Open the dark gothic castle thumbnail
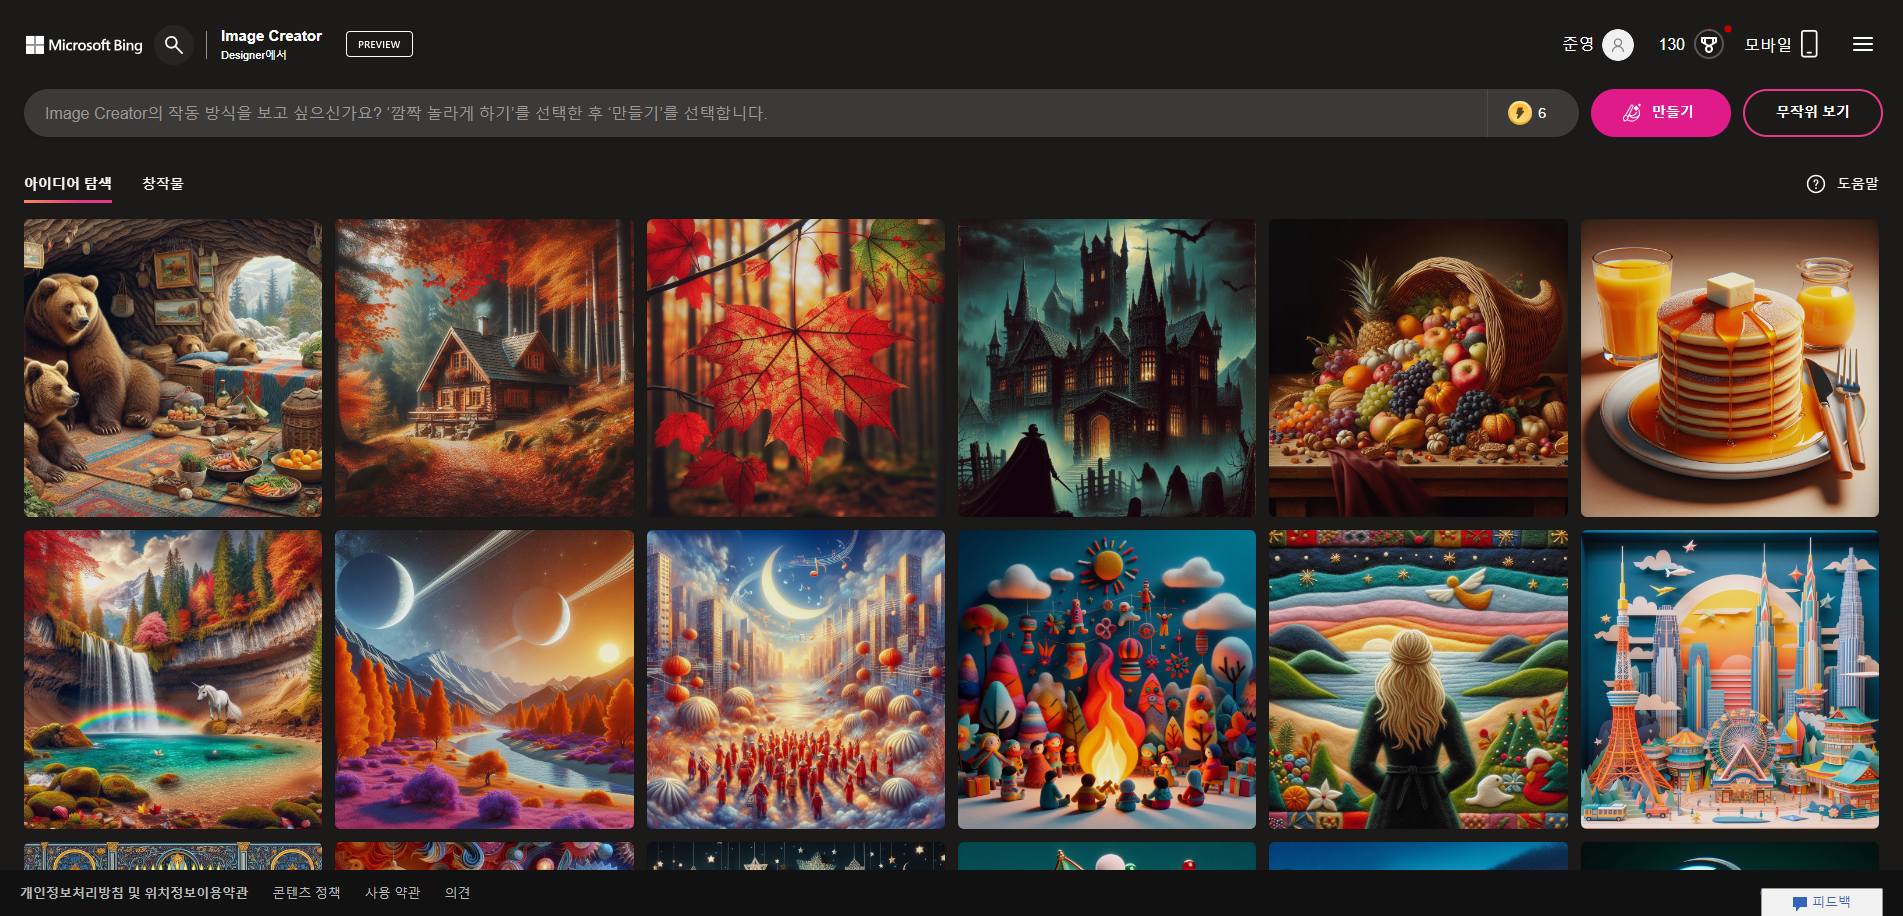 click(1107, 368)
